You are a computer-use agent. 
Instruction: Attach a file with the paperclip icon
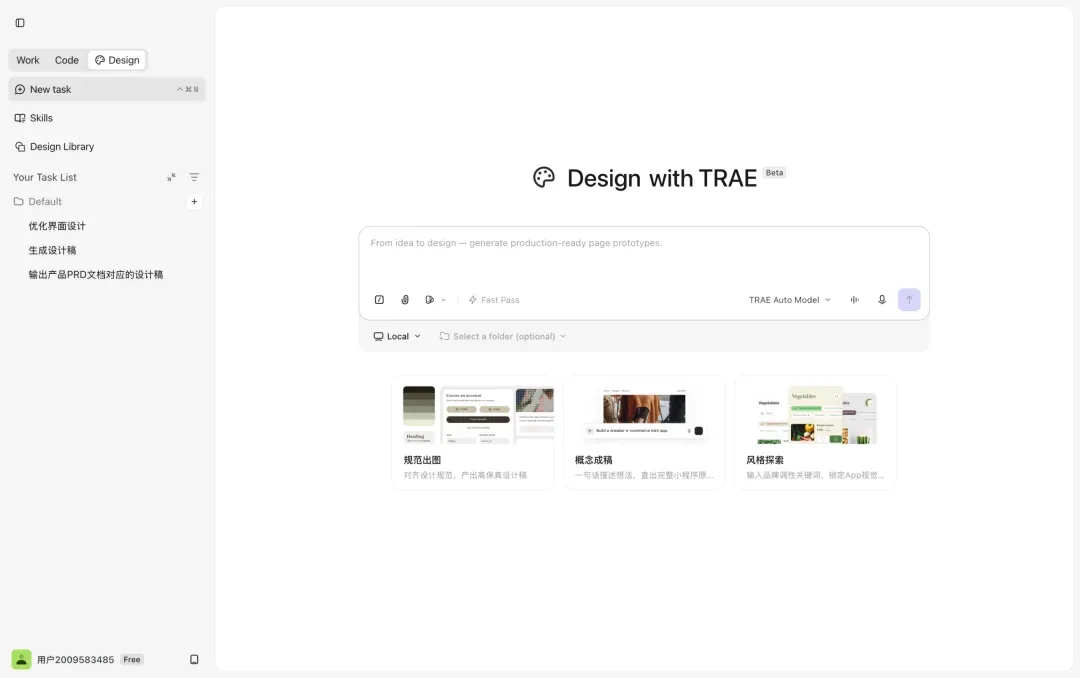click(405, 300)
